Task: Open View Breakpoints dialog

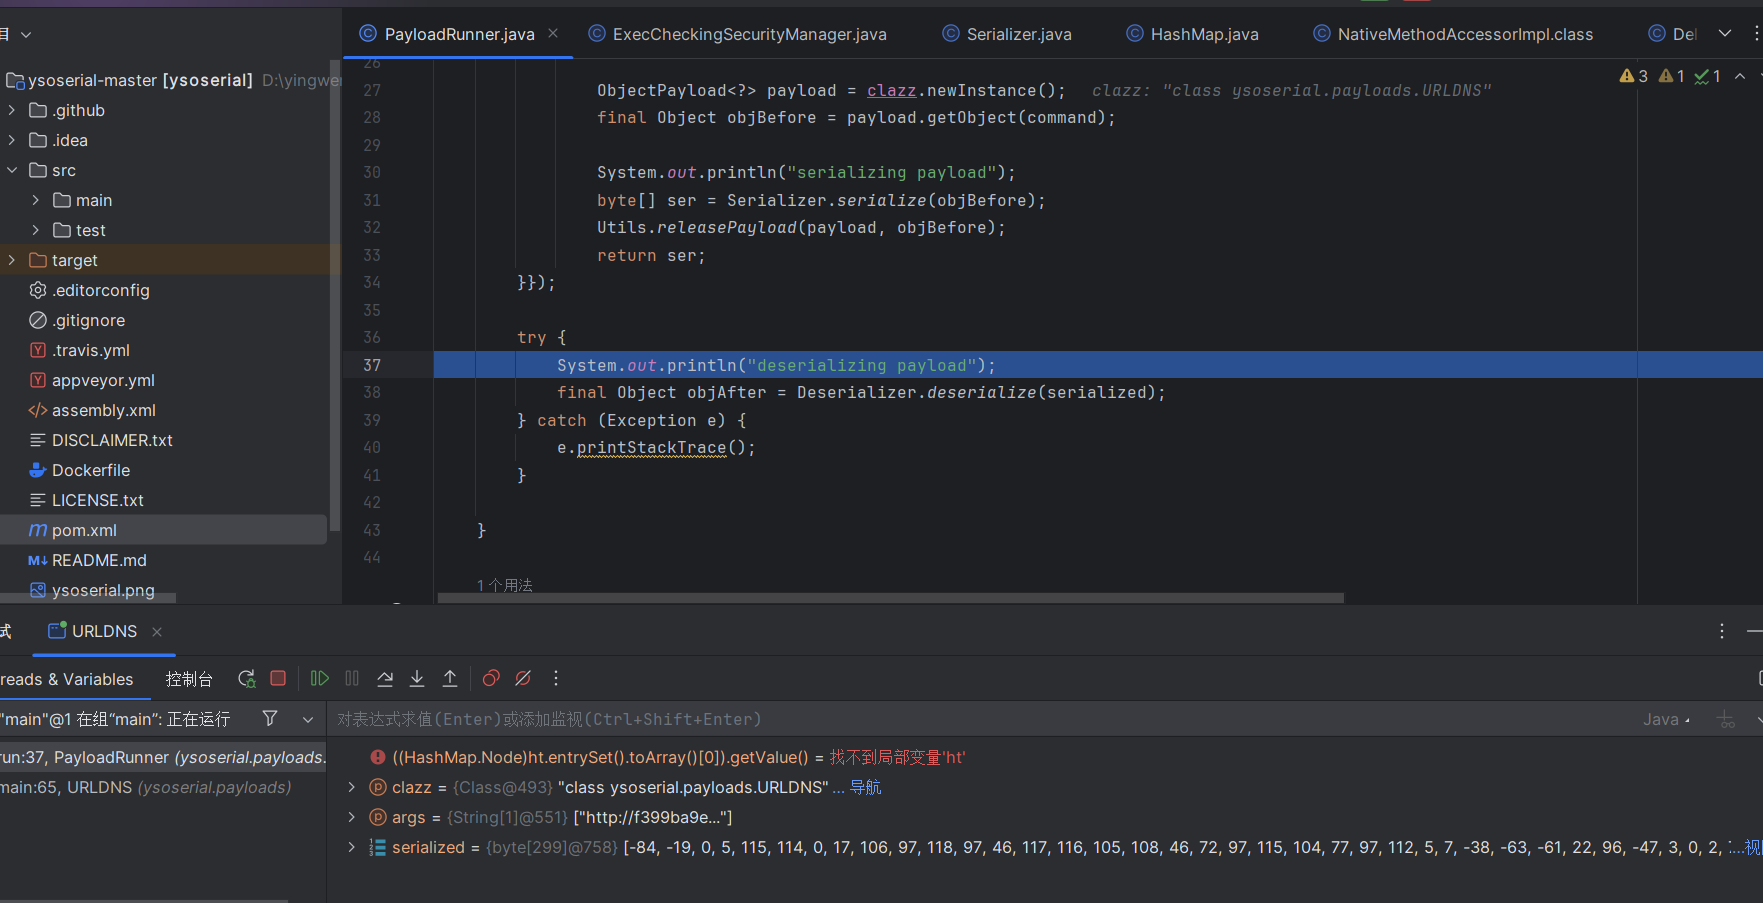Action: 491,679
